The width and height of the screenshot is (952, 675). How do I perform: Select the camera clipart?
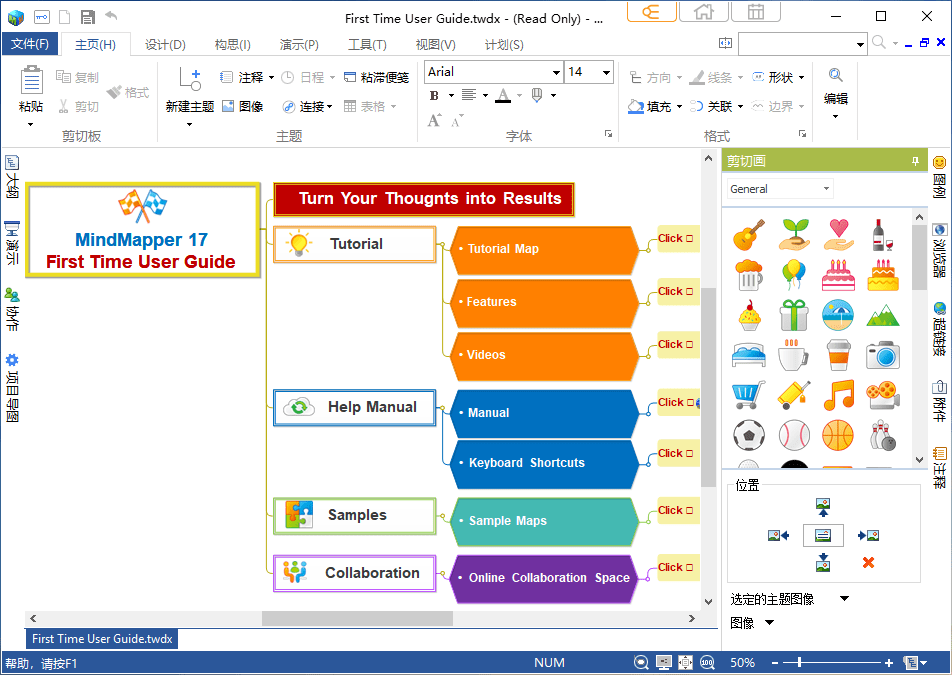coord(883,355)
